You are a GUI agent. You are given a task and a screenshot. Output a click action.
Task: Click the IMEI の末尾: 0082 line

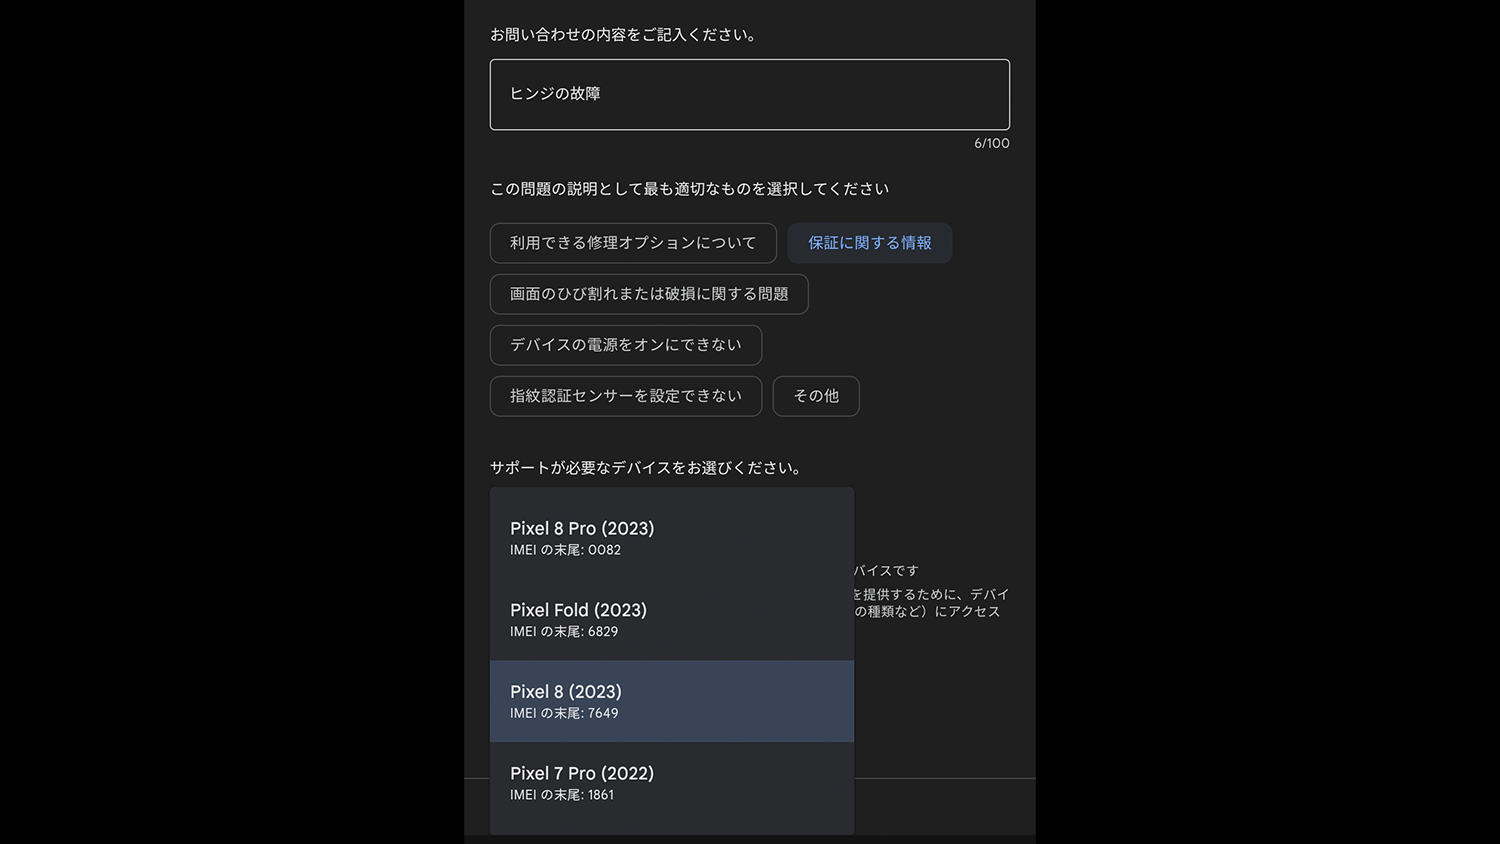(565, 550)
